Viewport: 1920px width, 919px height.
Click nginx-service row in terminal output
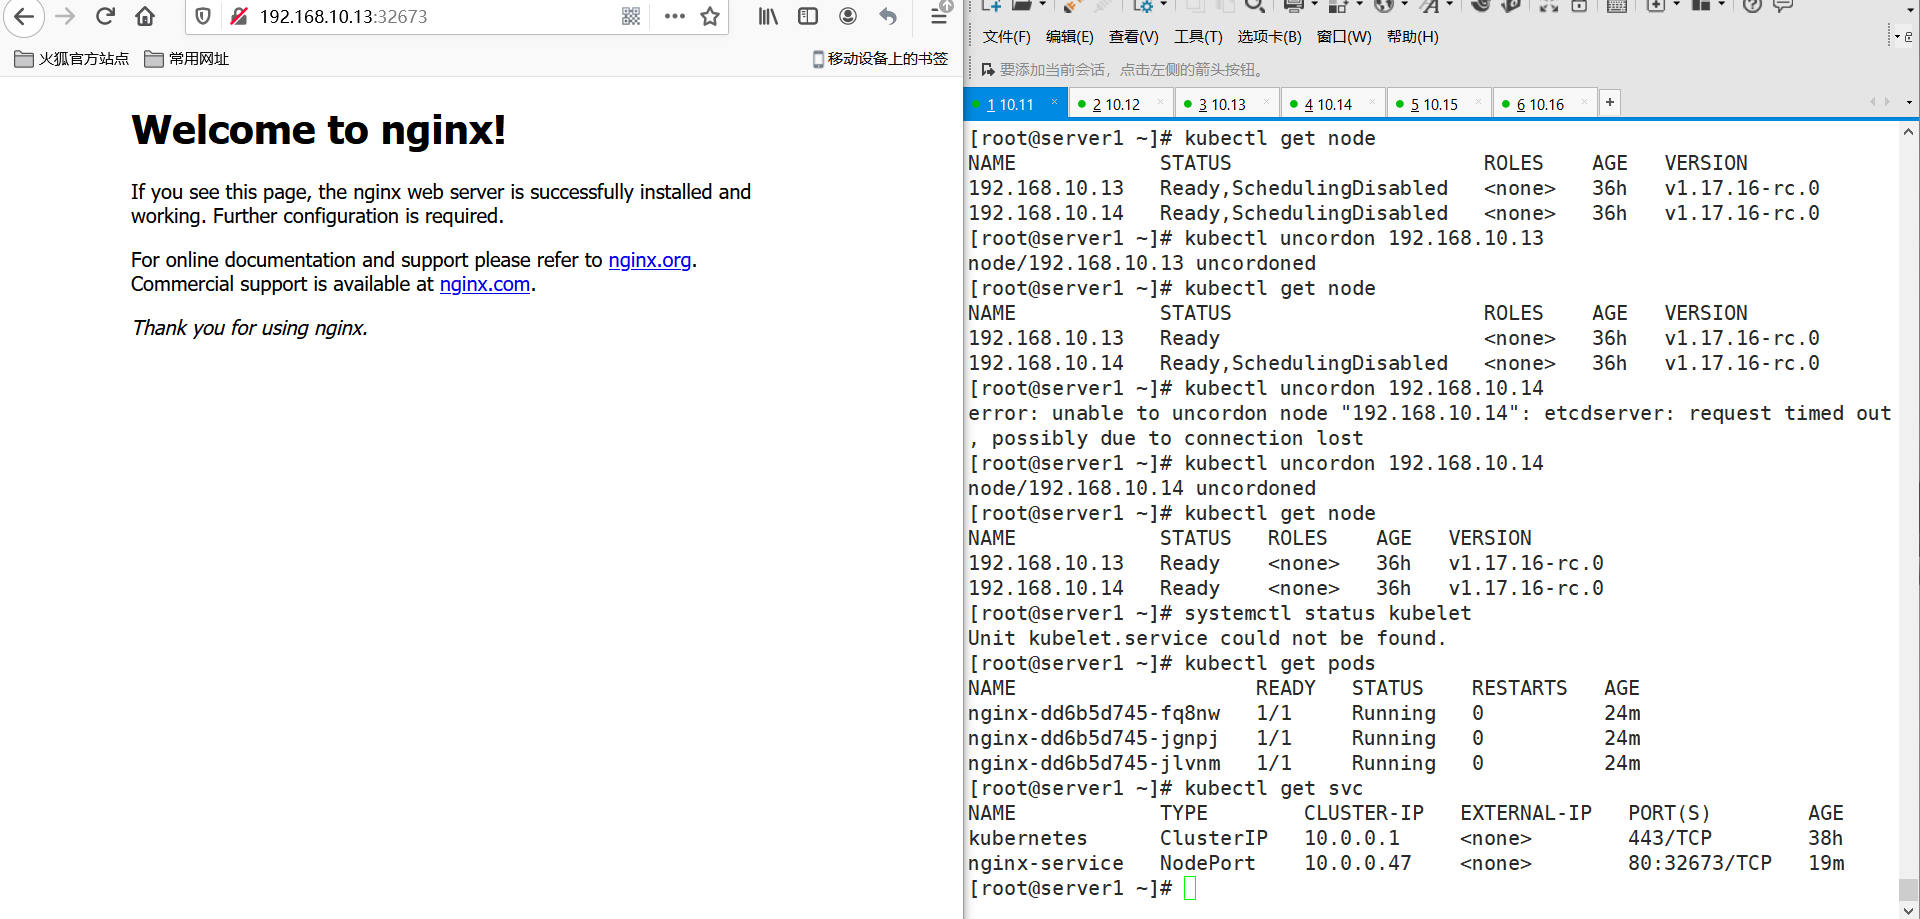pyautogui.click(x=1407, y=863)
